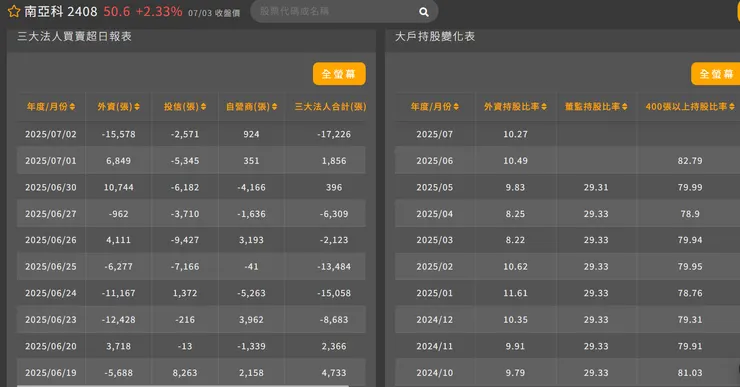Select row dated 2025/07/01

(191, 160)
